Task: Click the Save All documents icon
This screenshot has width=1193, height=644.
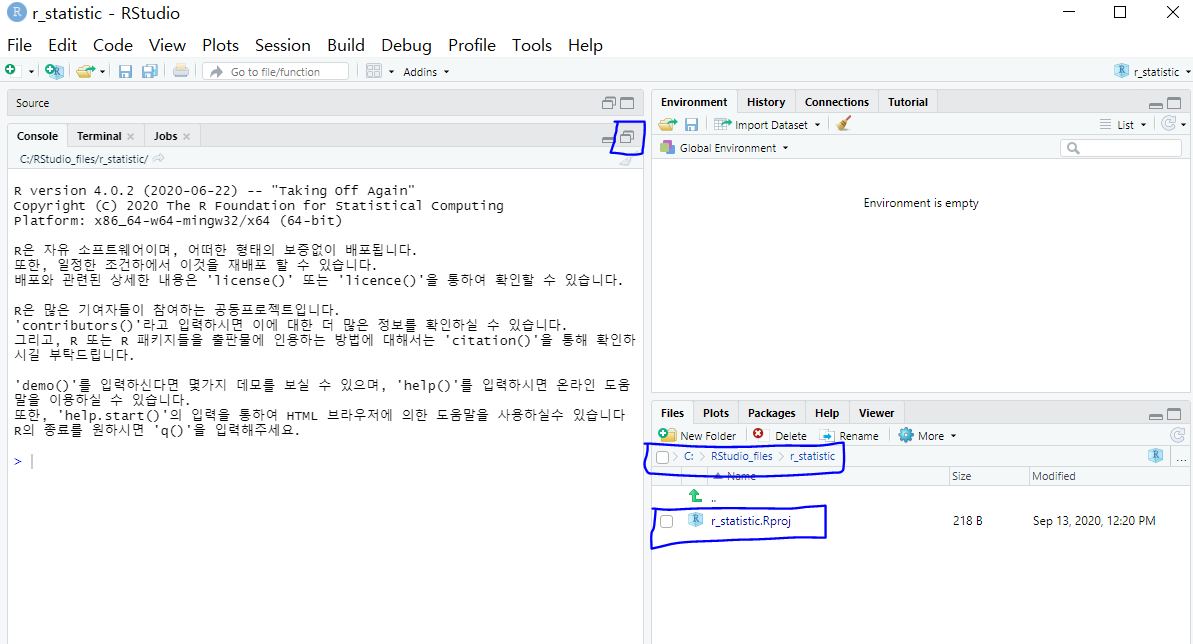Action: [x=150, y=72]
